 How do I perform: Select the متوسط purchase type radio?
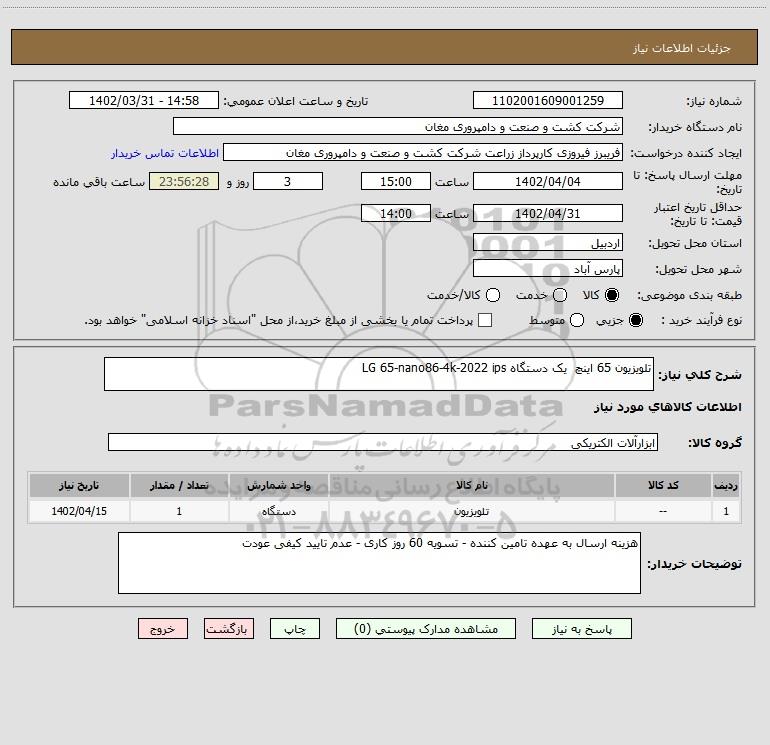pos(577,320)
